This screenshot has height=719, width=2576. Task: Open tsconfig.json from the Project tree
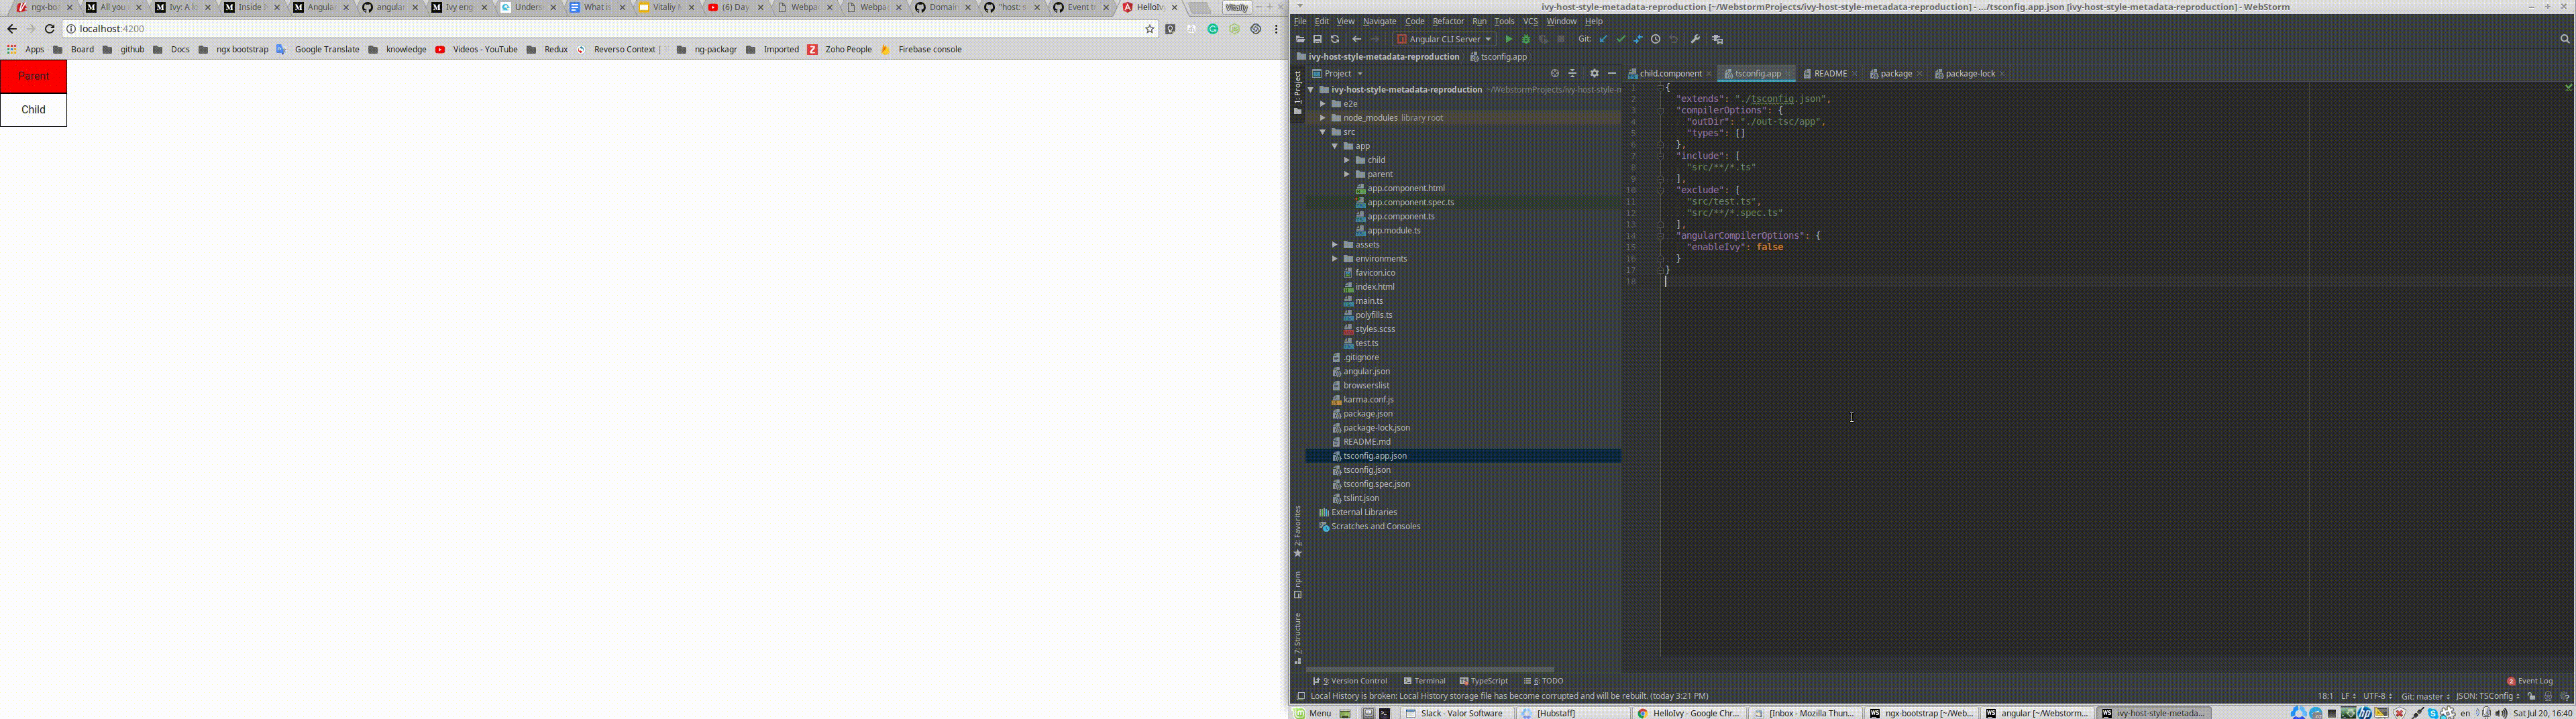(1368, 469)
